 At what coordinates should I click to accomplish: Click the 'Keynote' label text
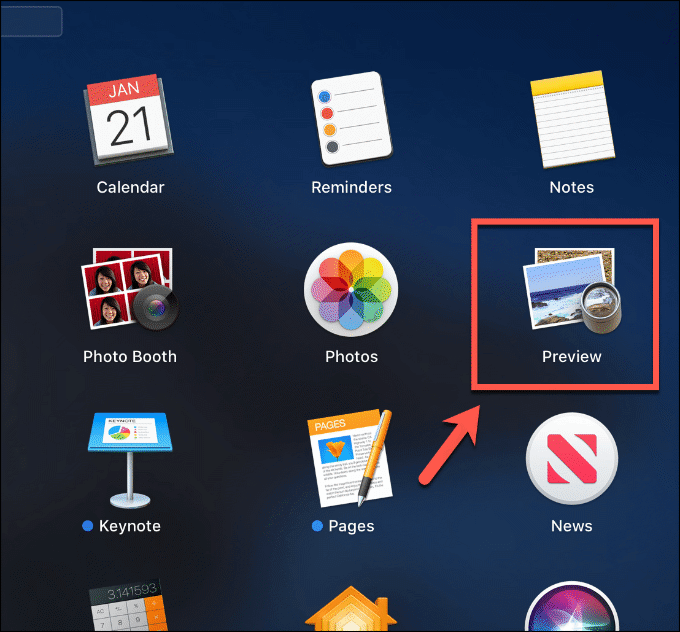(130, 526)
